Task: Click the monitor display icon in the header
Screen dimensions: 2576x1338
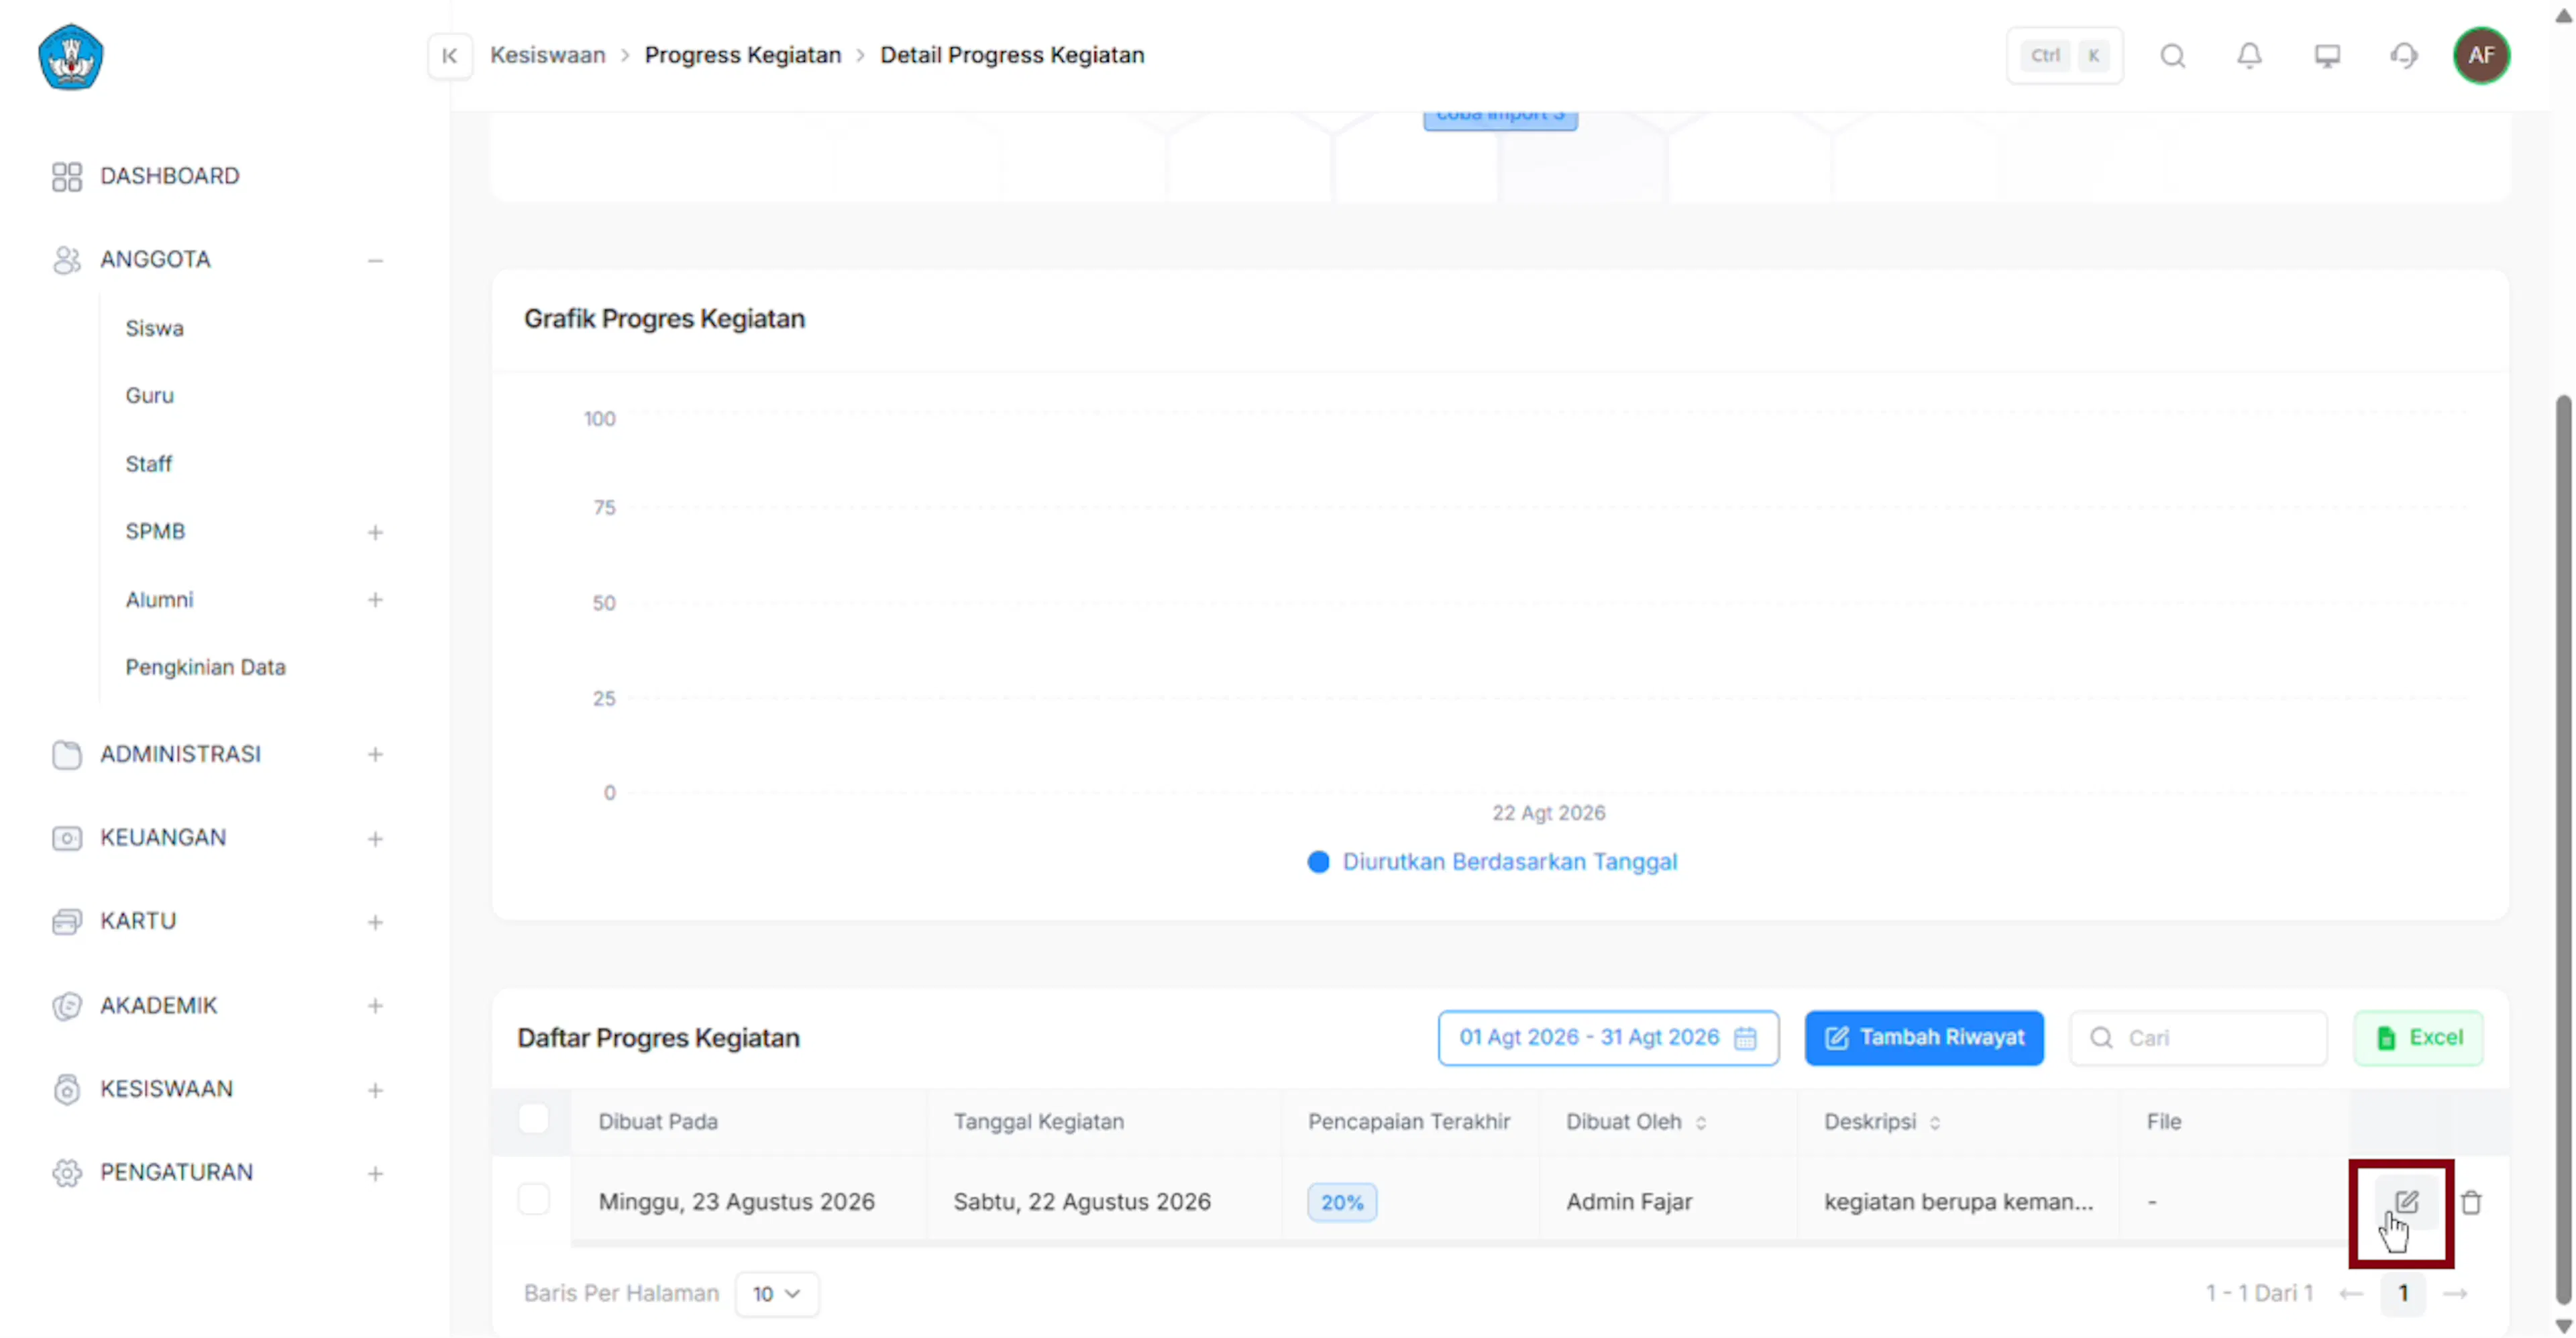Action: click(x=2327, y=55)
